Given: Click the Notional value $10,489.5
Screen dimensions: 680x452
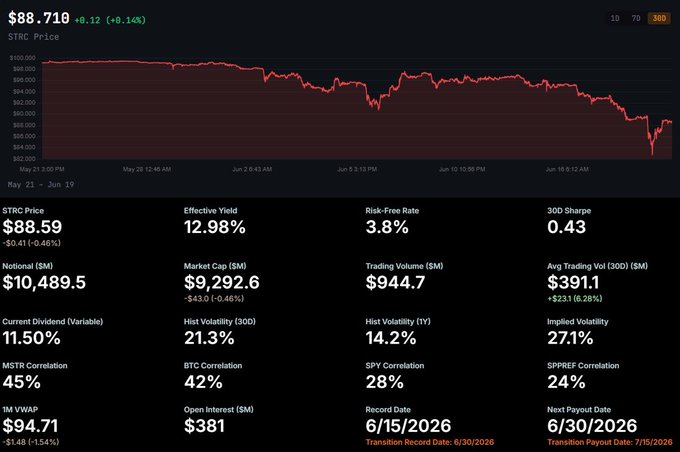Looking at the screenshot, I should tap(44, 282).
